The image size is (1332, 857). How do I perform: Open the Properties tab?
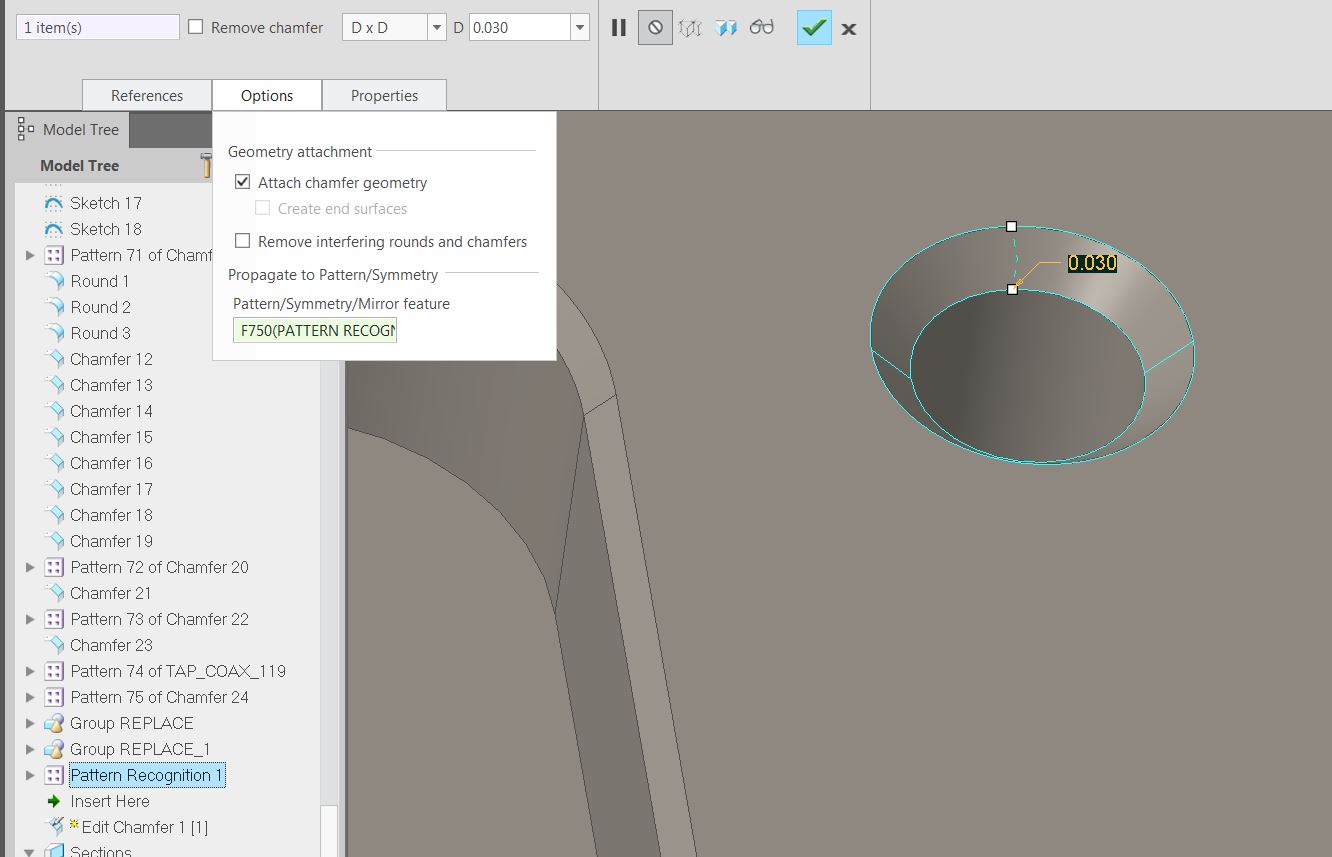point(384,95)
